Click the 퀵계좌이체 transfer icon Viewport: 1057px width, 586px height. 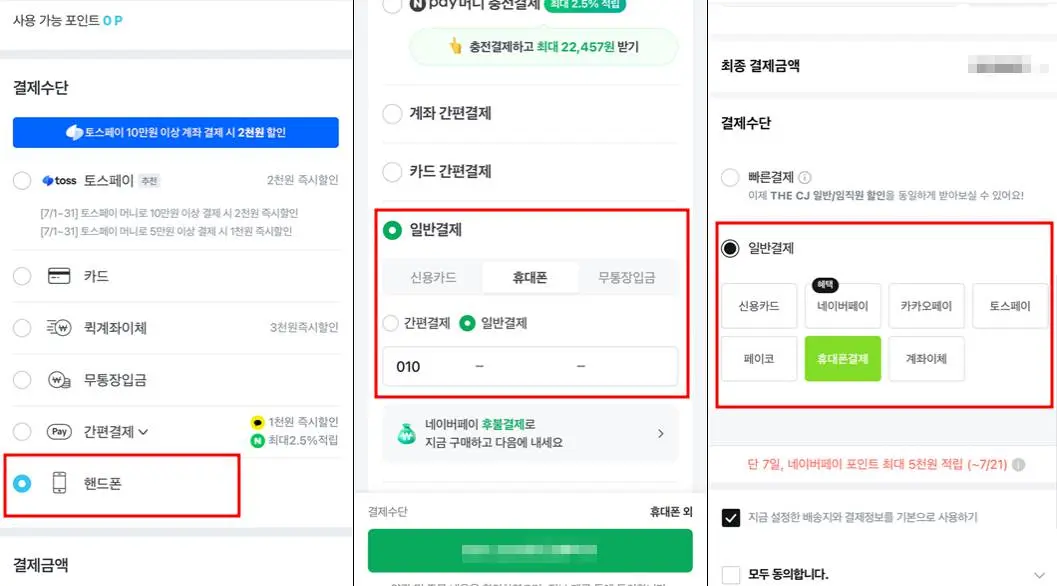click(x=59, y=328)
